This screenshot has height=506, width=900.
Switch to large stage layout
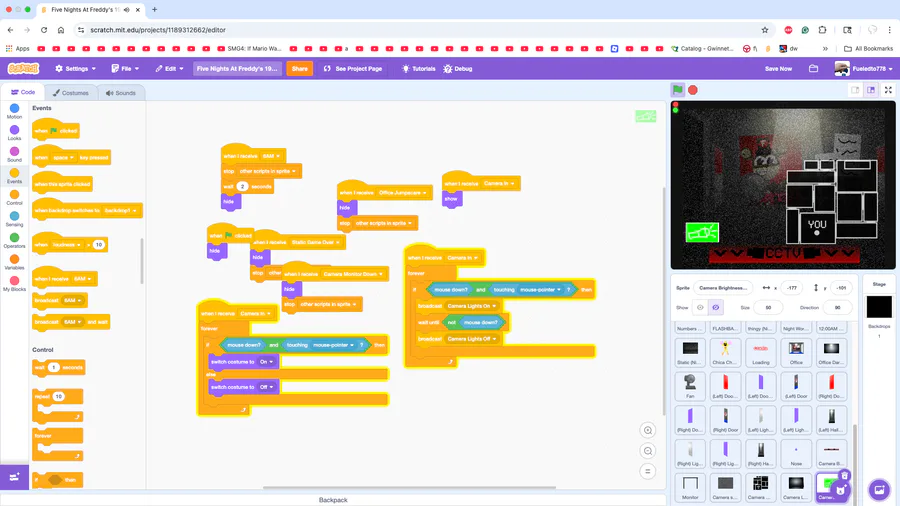coord(871,90)
